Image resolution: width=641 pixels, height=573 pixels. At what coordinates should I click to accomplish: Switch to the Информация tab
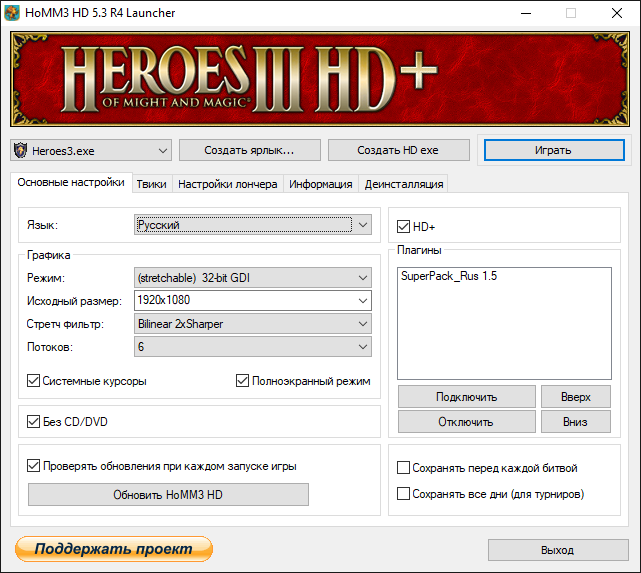(x=321, y=184)
